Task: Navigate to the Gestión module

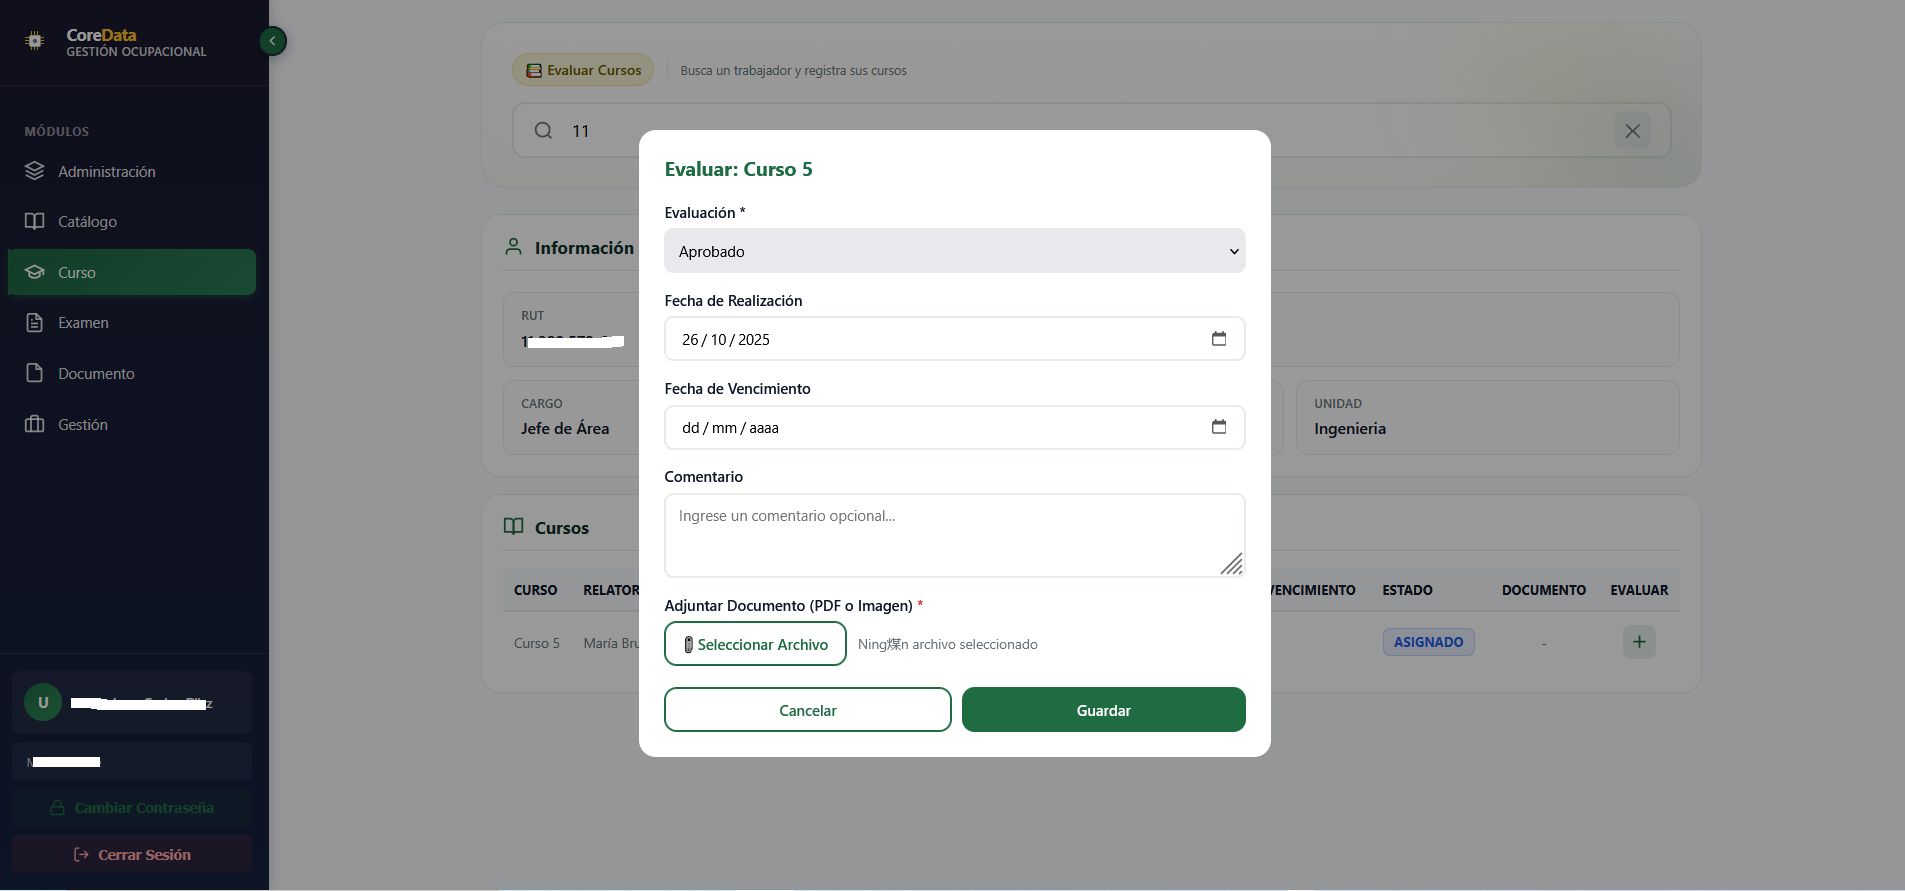Action: [x=83, y=425]
